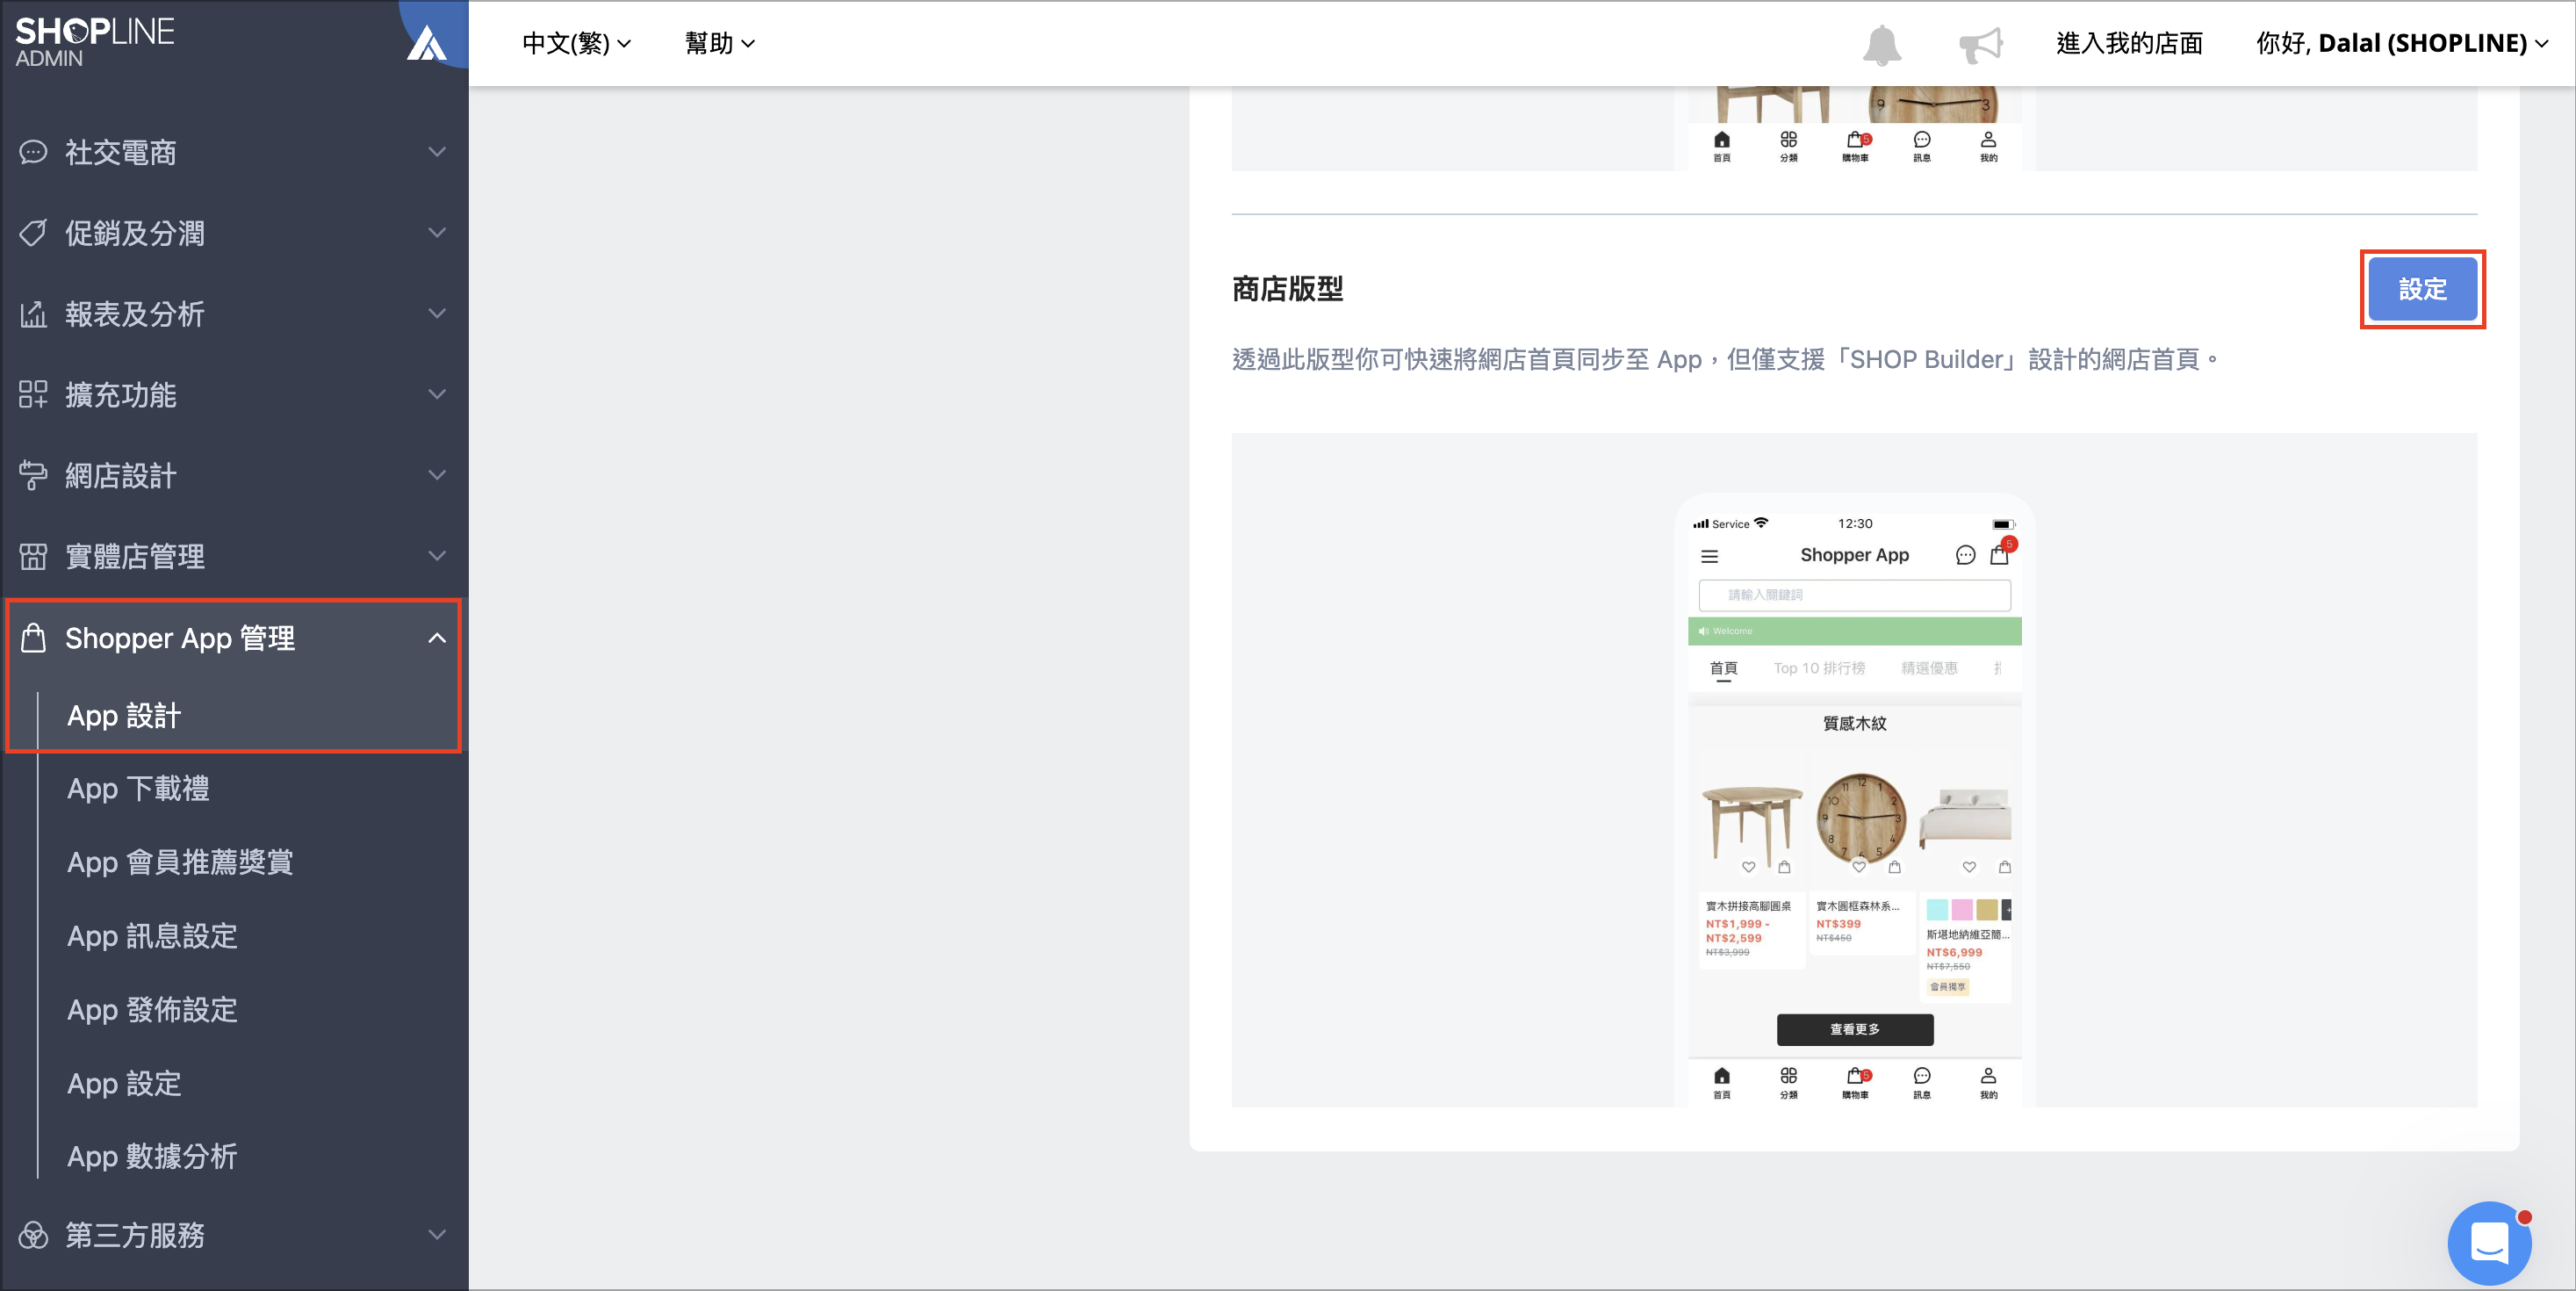Click 購物車 cart icon in lower preview navbar
The height and width of the screenshot is (1291, 2576).
(1856, 1076)
